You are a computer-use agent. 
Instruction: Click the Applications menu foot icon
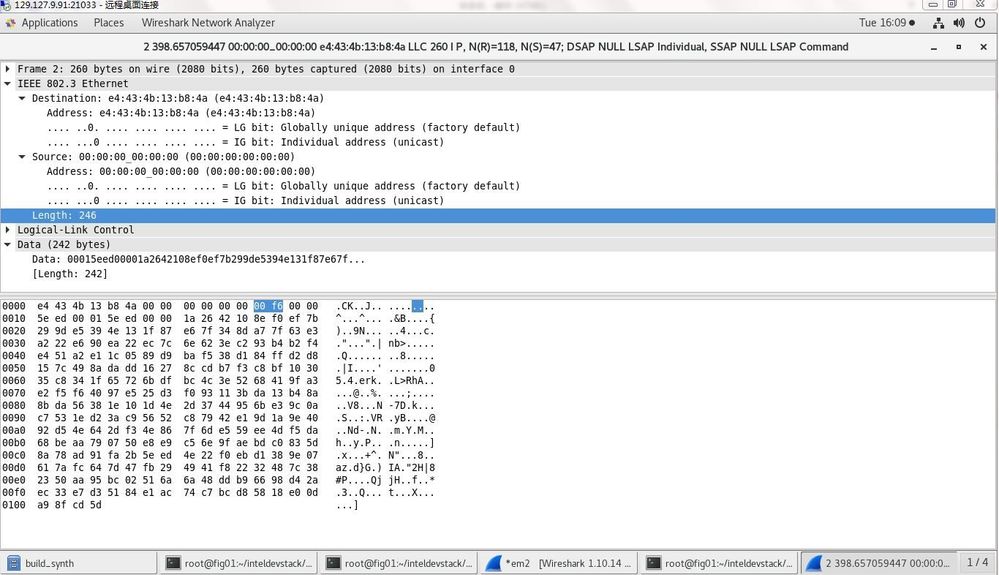click(10, 23)
